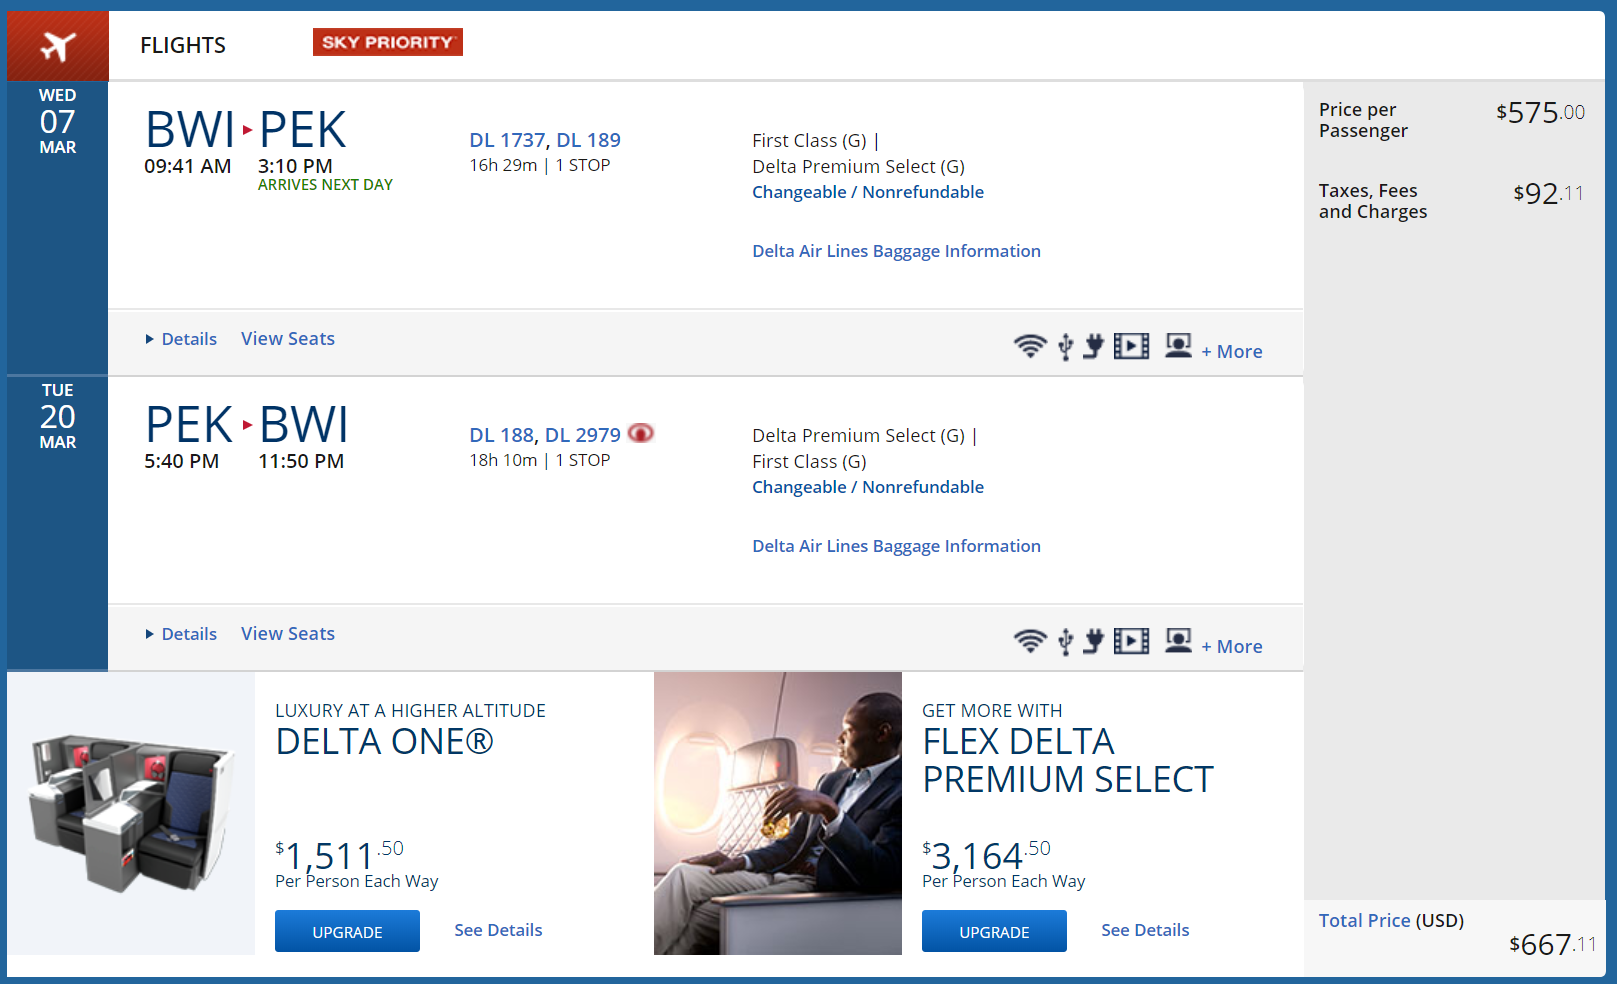Click the power outlet icon for PEK-BWI flight
Screen dimensions: 1617x984
[x=1094, y=641]
